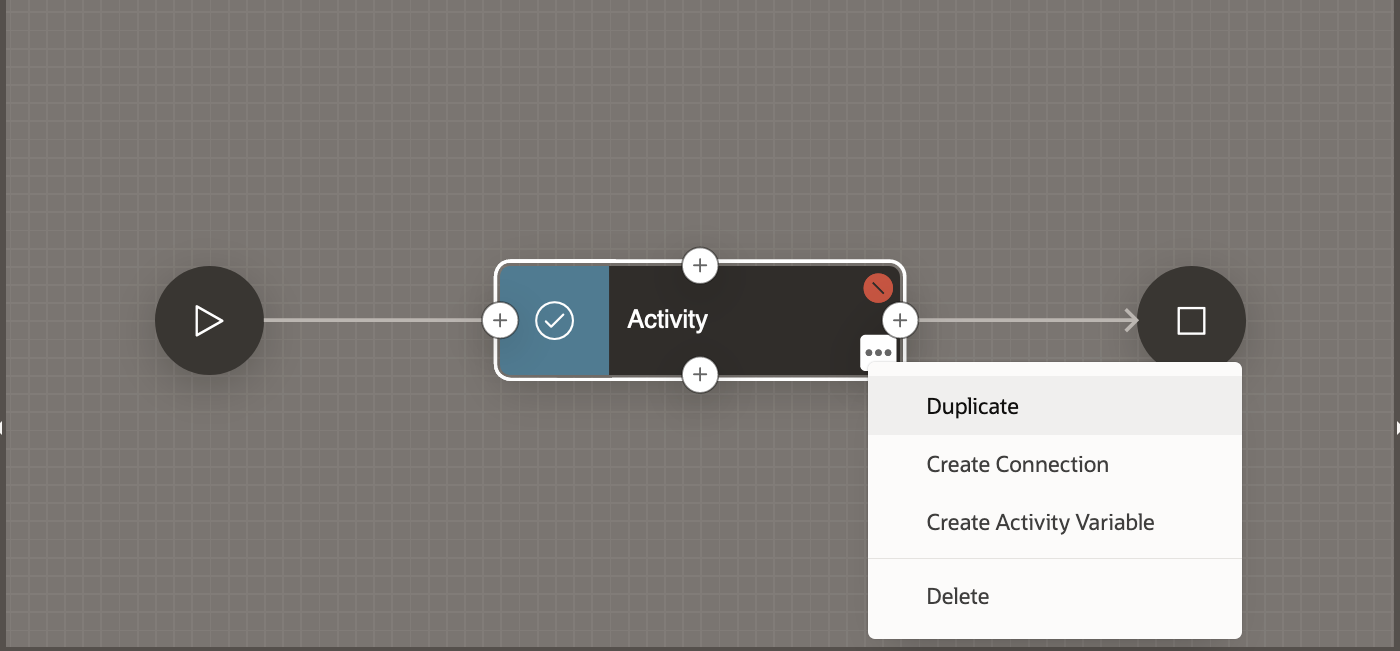
Task: Click the End node stop icon
Action: point(1191,321)
